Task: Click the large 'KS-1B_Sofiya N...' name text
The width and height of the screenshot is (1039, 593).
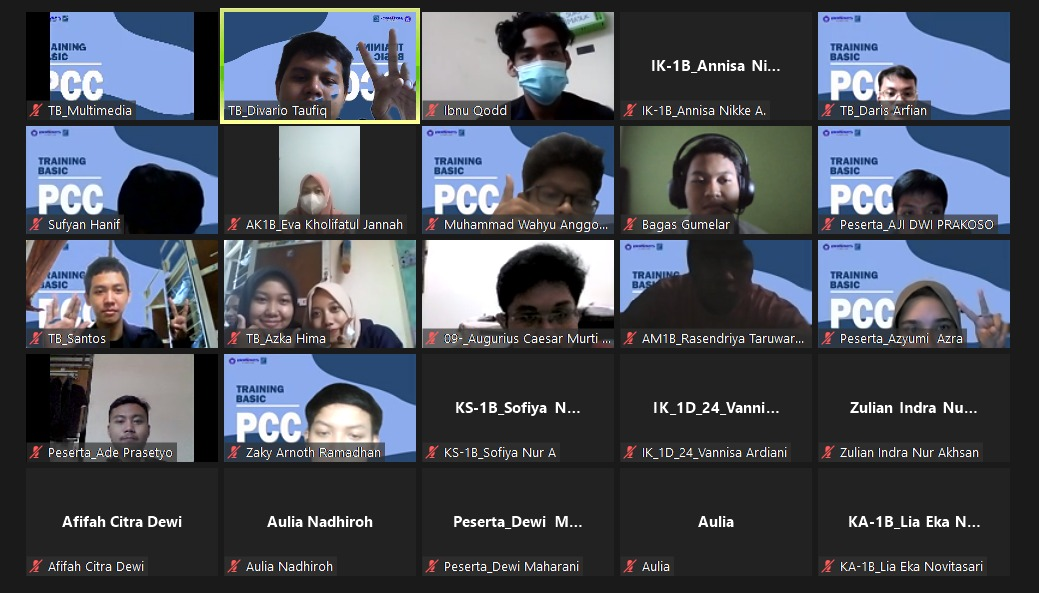Action: tap(518, 407)
